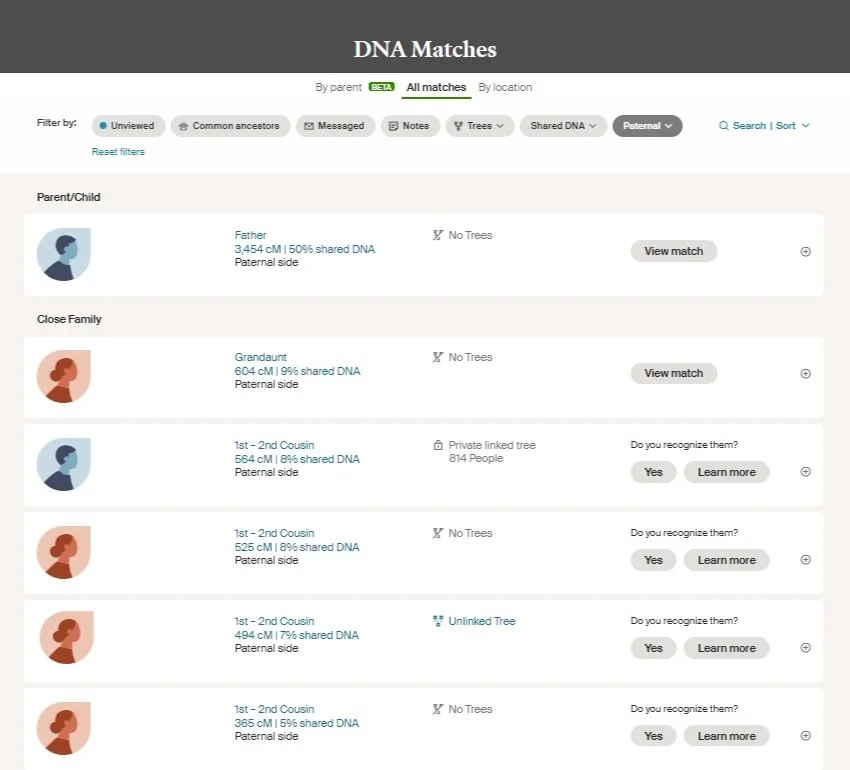Toggle the Notes filter
The height and width of the screenshot is (770, 850).
tap(409, 125)
